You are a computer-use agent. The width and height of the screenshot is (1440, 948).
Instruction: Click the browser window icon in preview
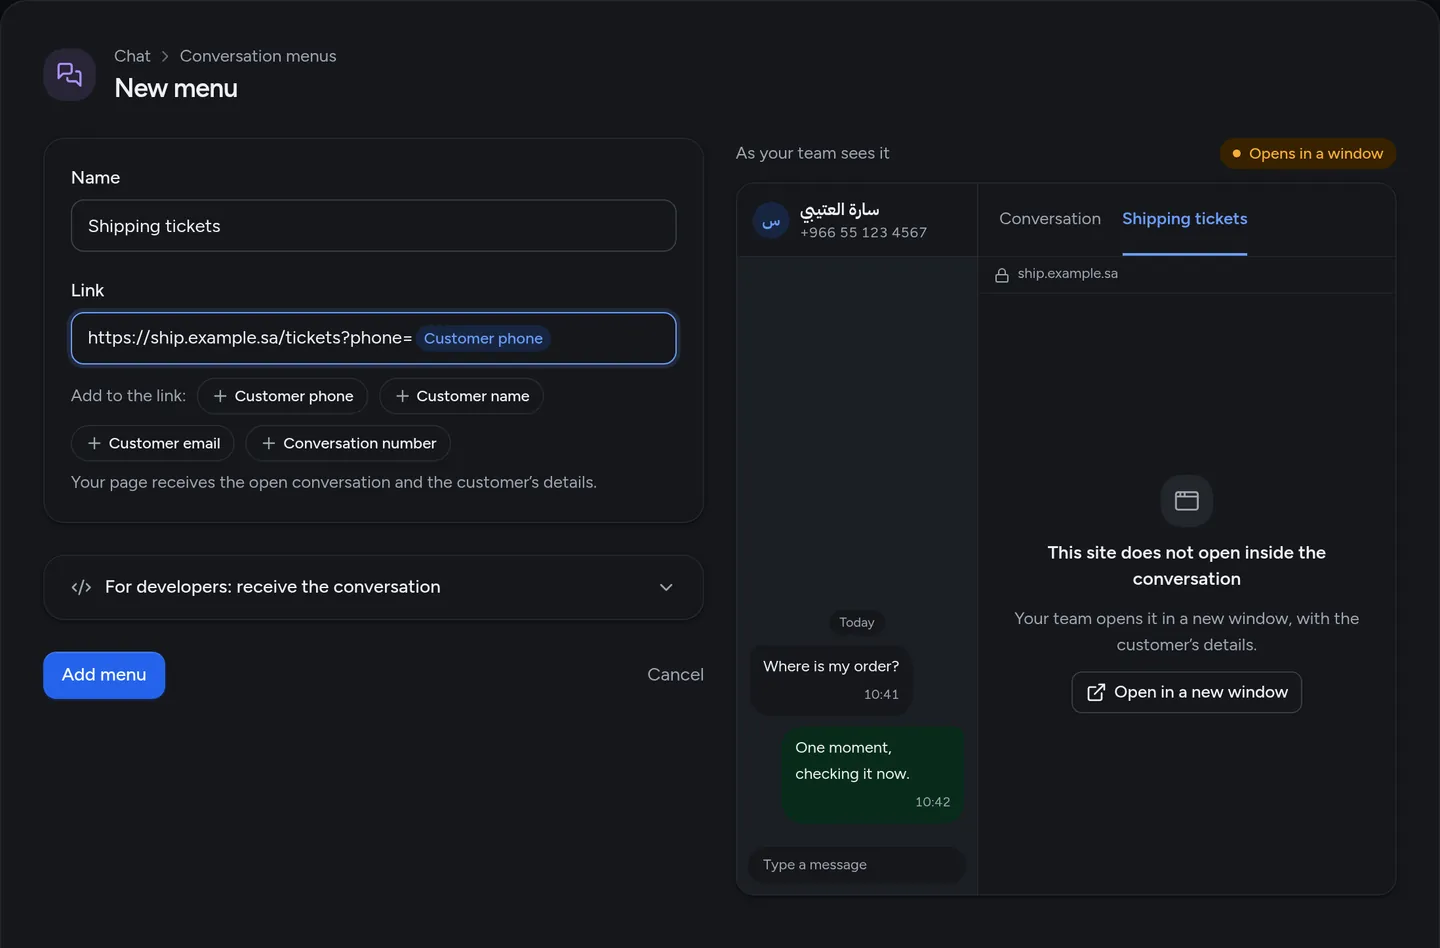click(x=1187, y=500)
